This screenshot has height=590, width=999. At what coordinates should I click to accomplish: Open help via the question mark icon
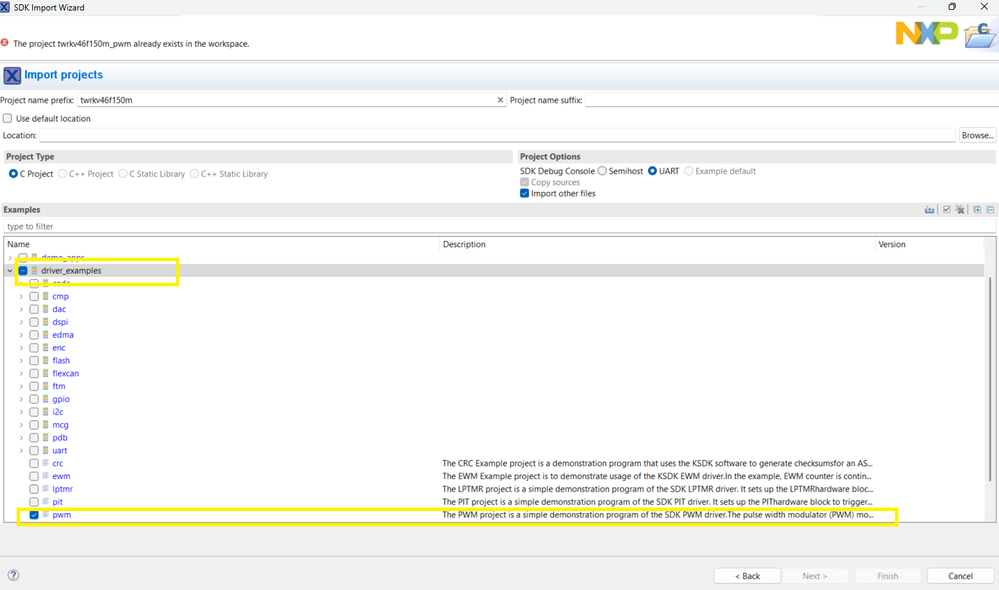click(13, 575)
